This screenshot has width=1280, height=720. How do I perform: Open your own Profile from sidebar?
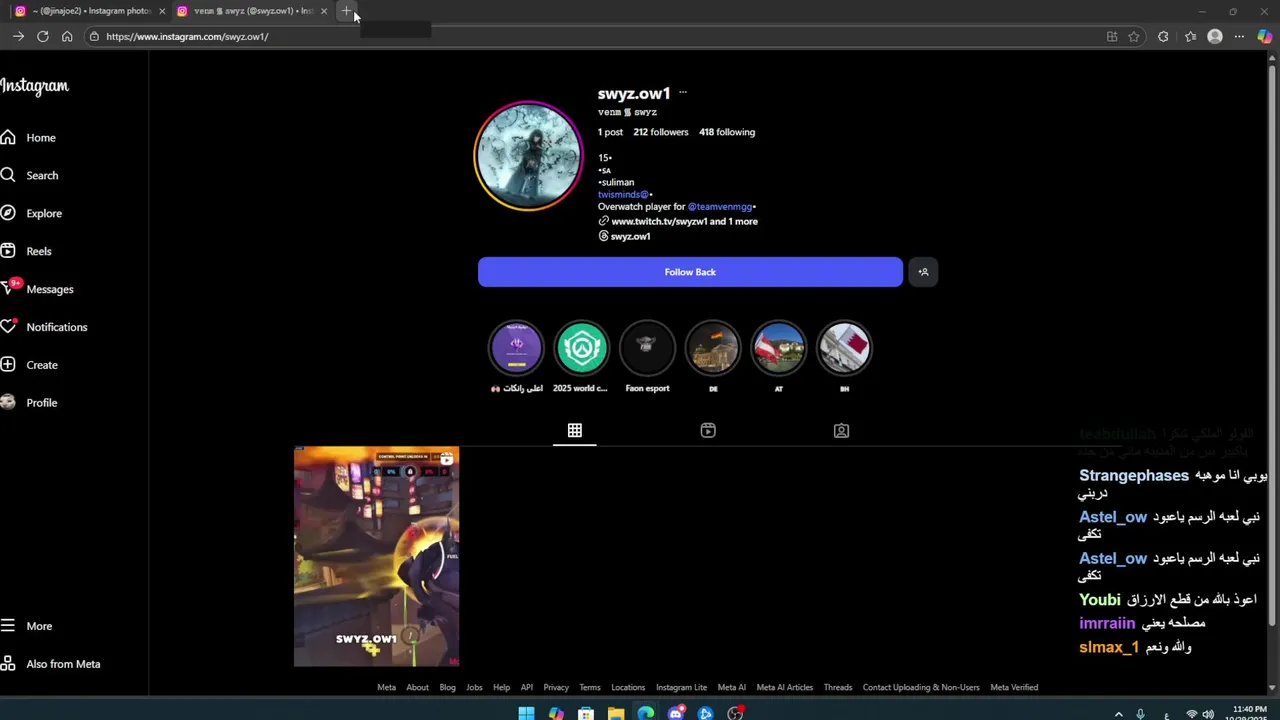click(29, 403)
